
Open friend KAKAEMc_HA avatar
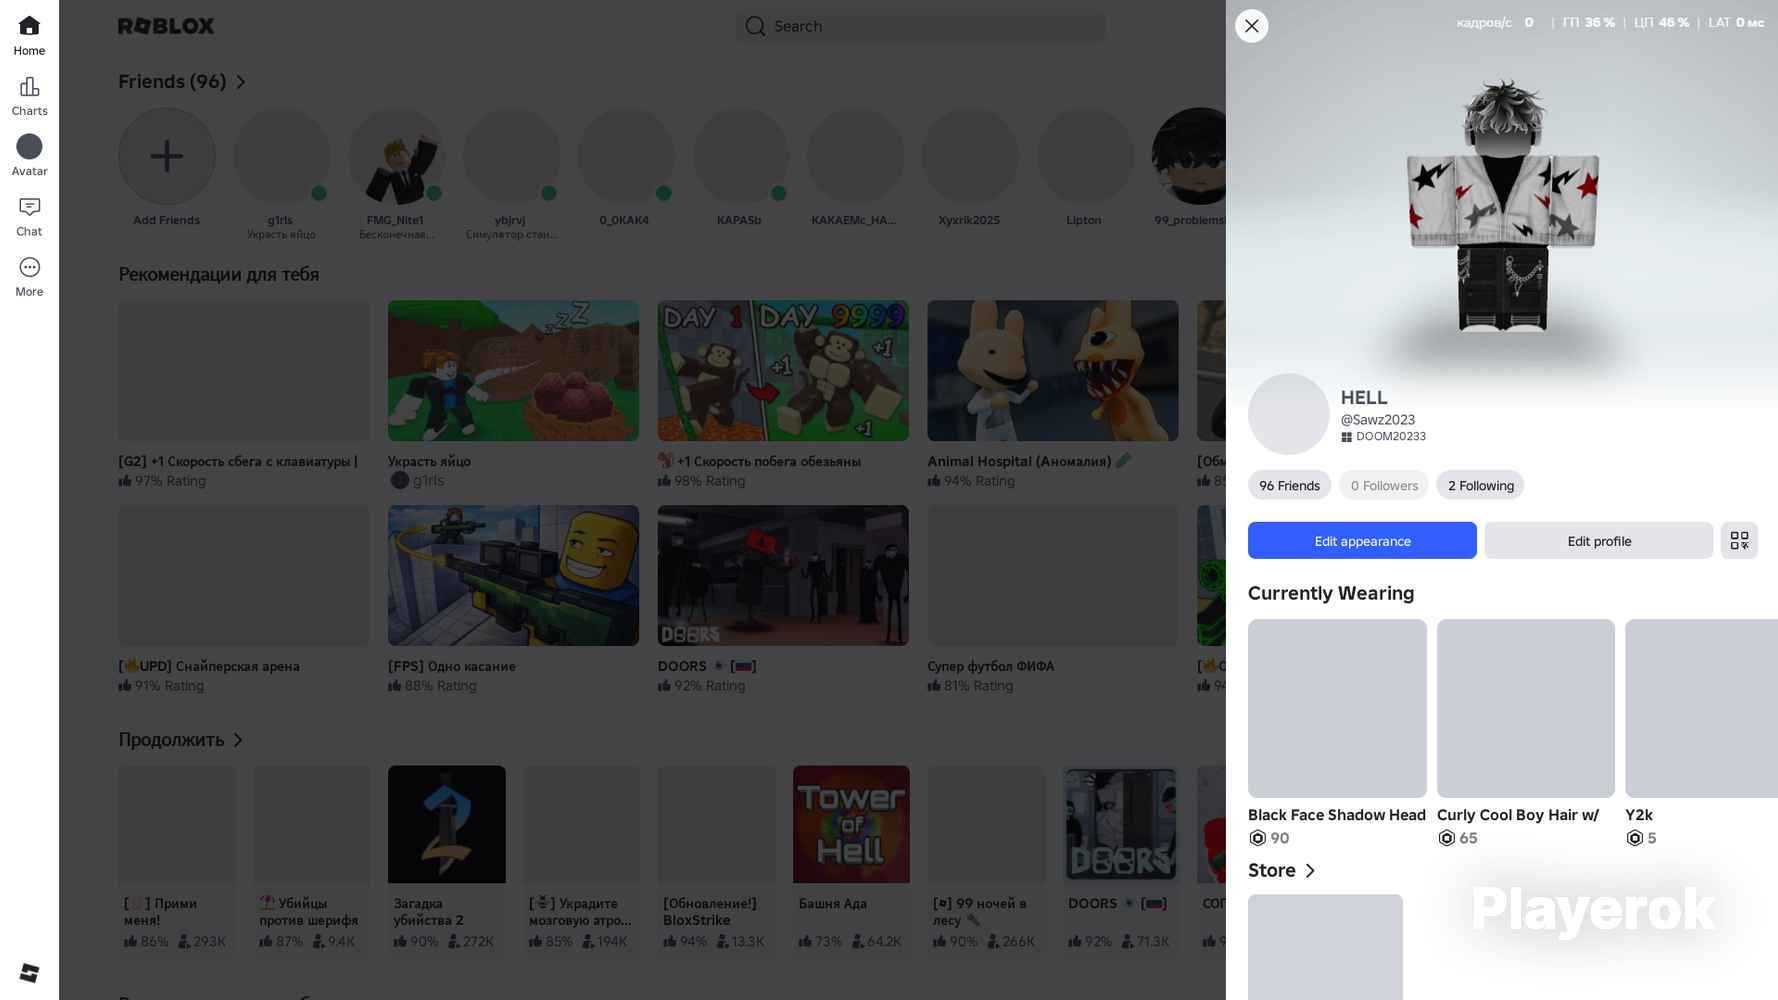pyautogui.click(x=855, y=156)
